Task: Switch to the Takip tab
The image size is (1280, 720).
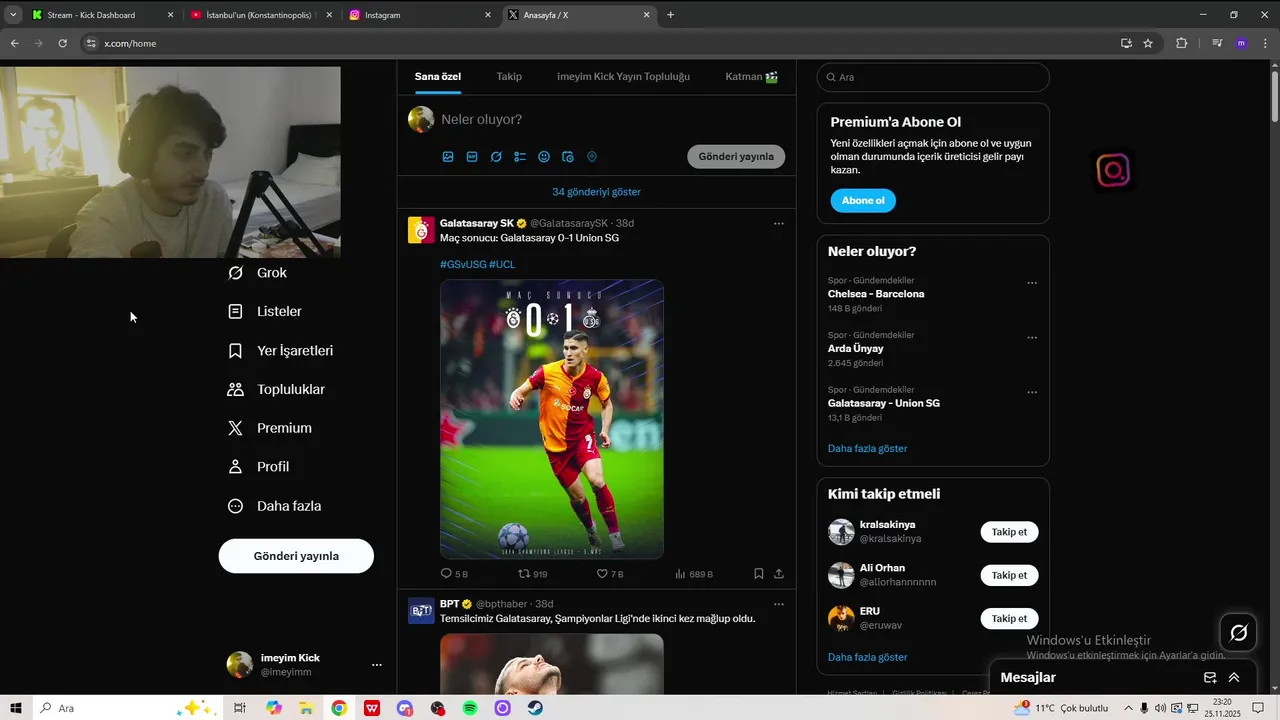Action: point(509,77)
